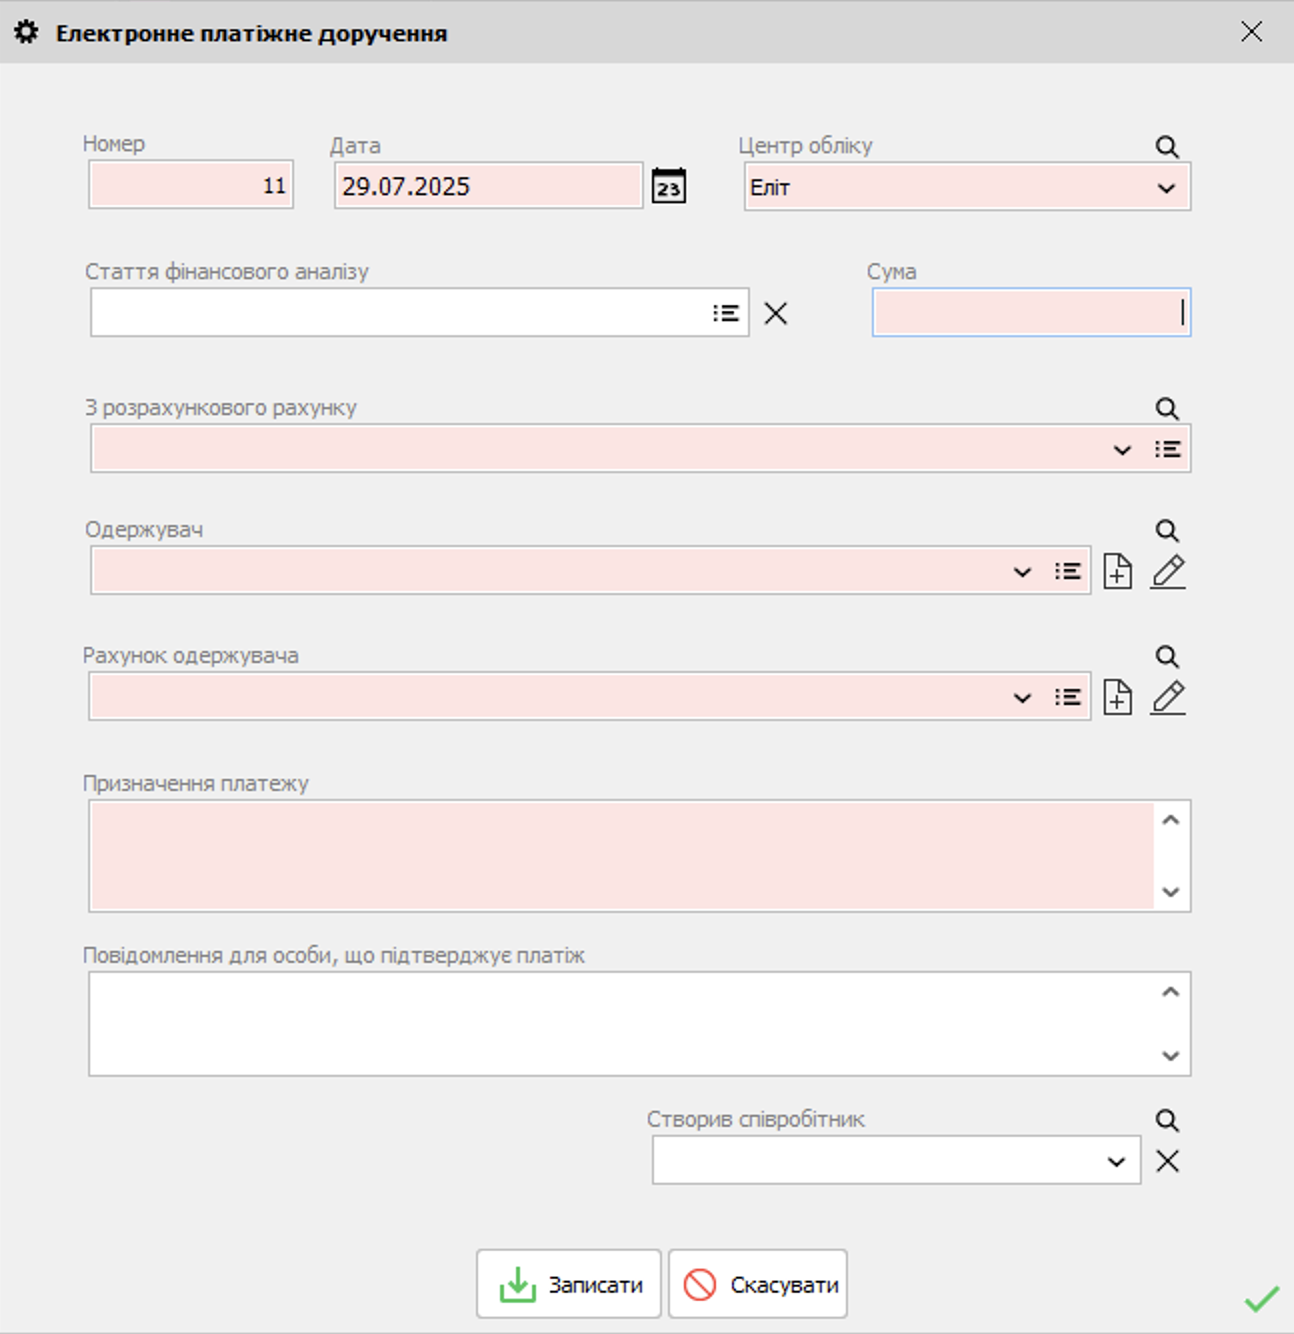Viewport: 1294px width, 1334px height.
Task: Expand Створив співробітник dropdown
Action: click(1116, 1162)
